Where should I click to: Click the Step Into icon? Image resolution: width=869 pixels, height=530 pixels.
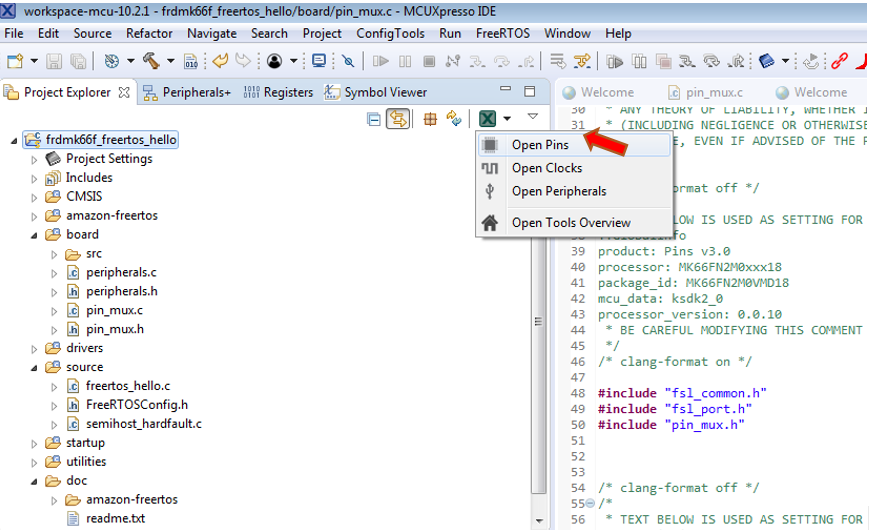coord(477,61)
